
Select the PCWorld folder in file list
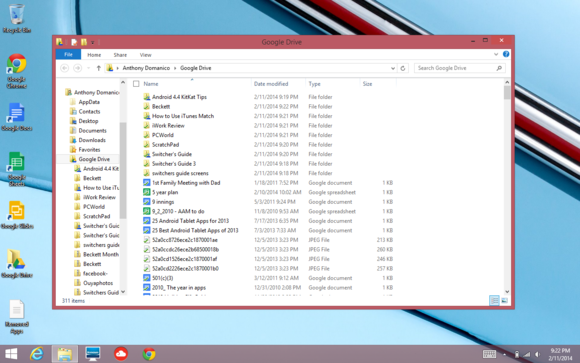coord(162,135)
